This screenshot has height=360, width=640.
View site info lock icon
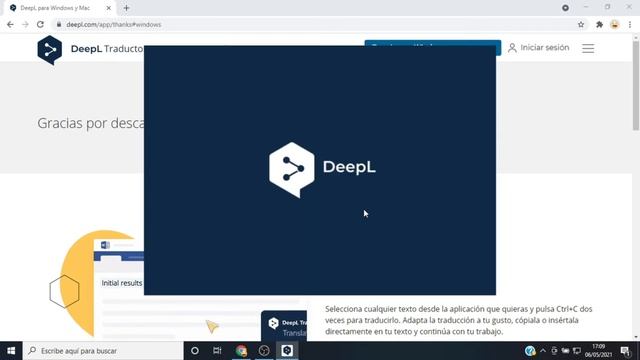coord(59,24)
